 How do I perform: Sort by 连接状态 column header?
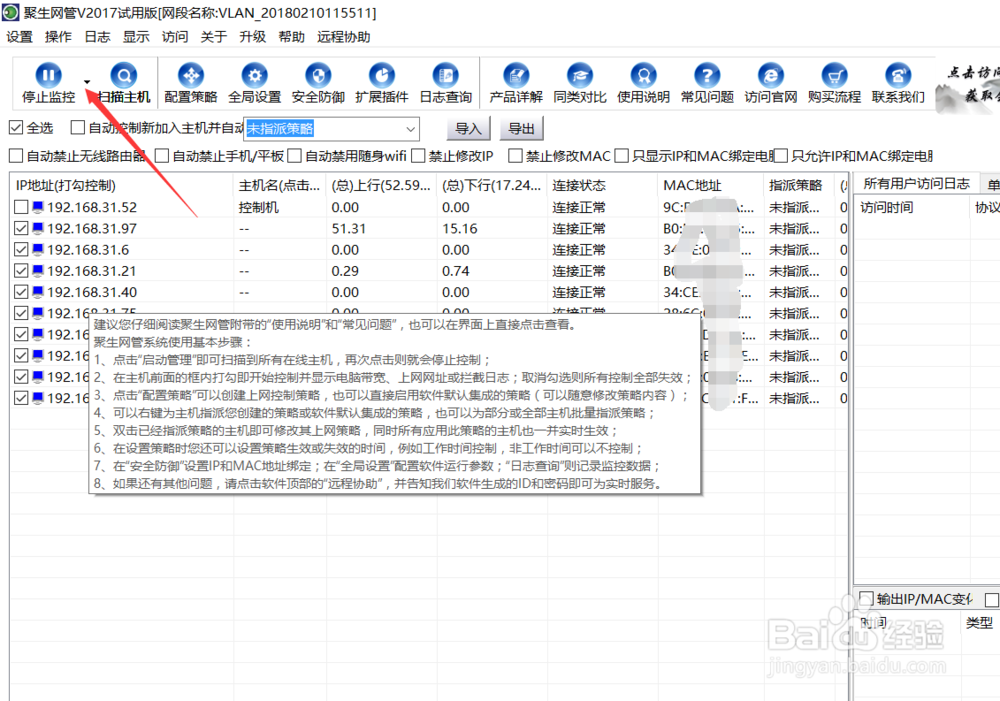[602, 186]
